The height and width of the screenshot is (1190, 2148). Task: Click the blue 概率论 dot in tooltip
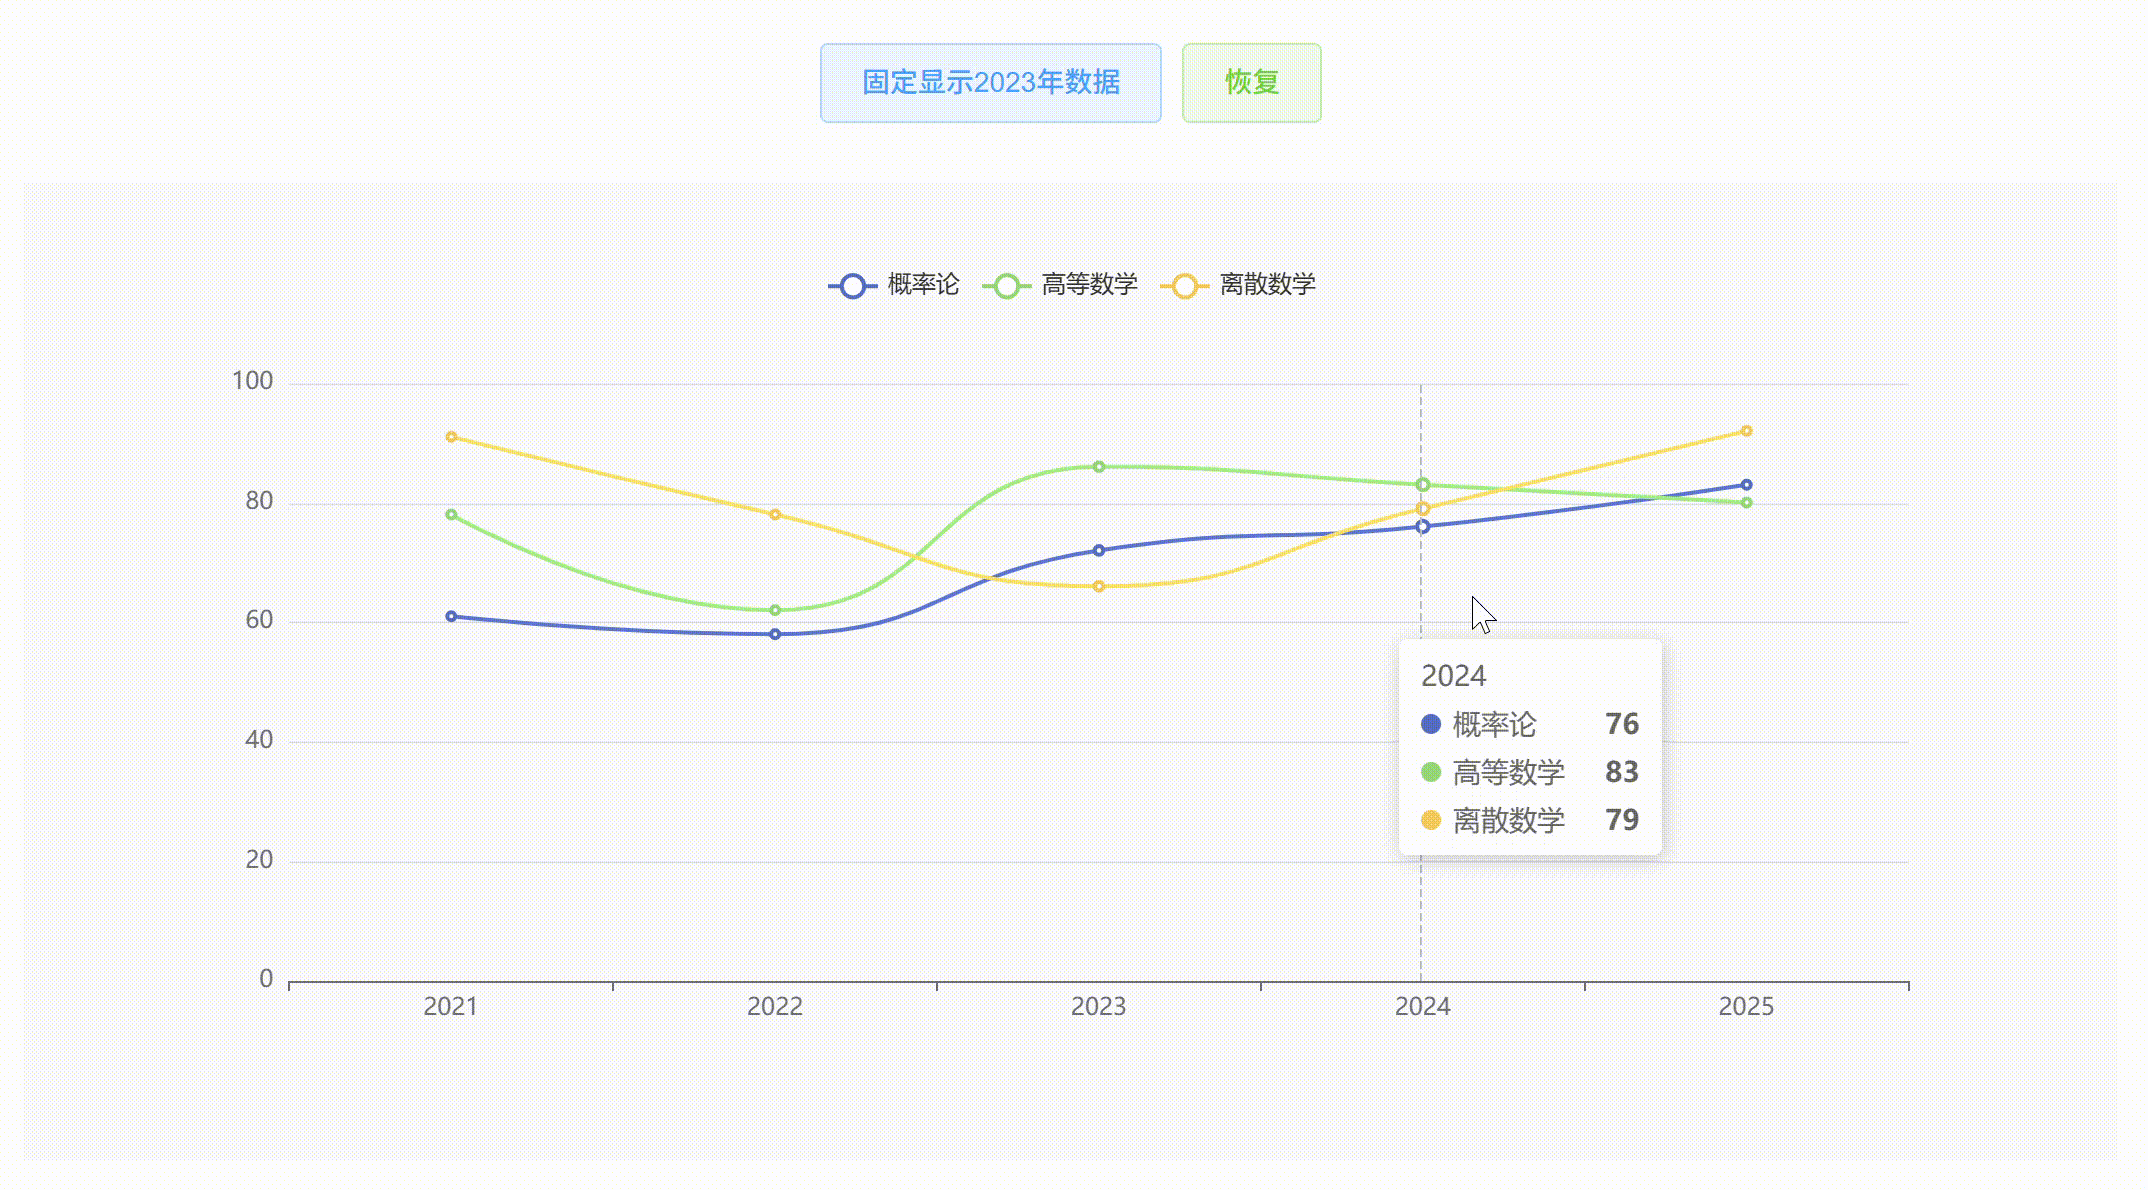point(1431,724)
